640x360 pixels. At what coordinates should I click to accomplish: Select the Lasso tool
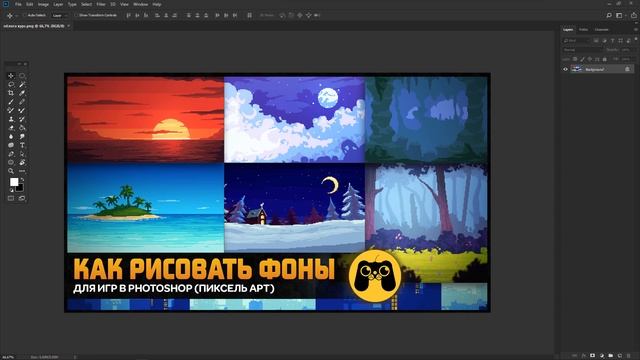[11, 84]
